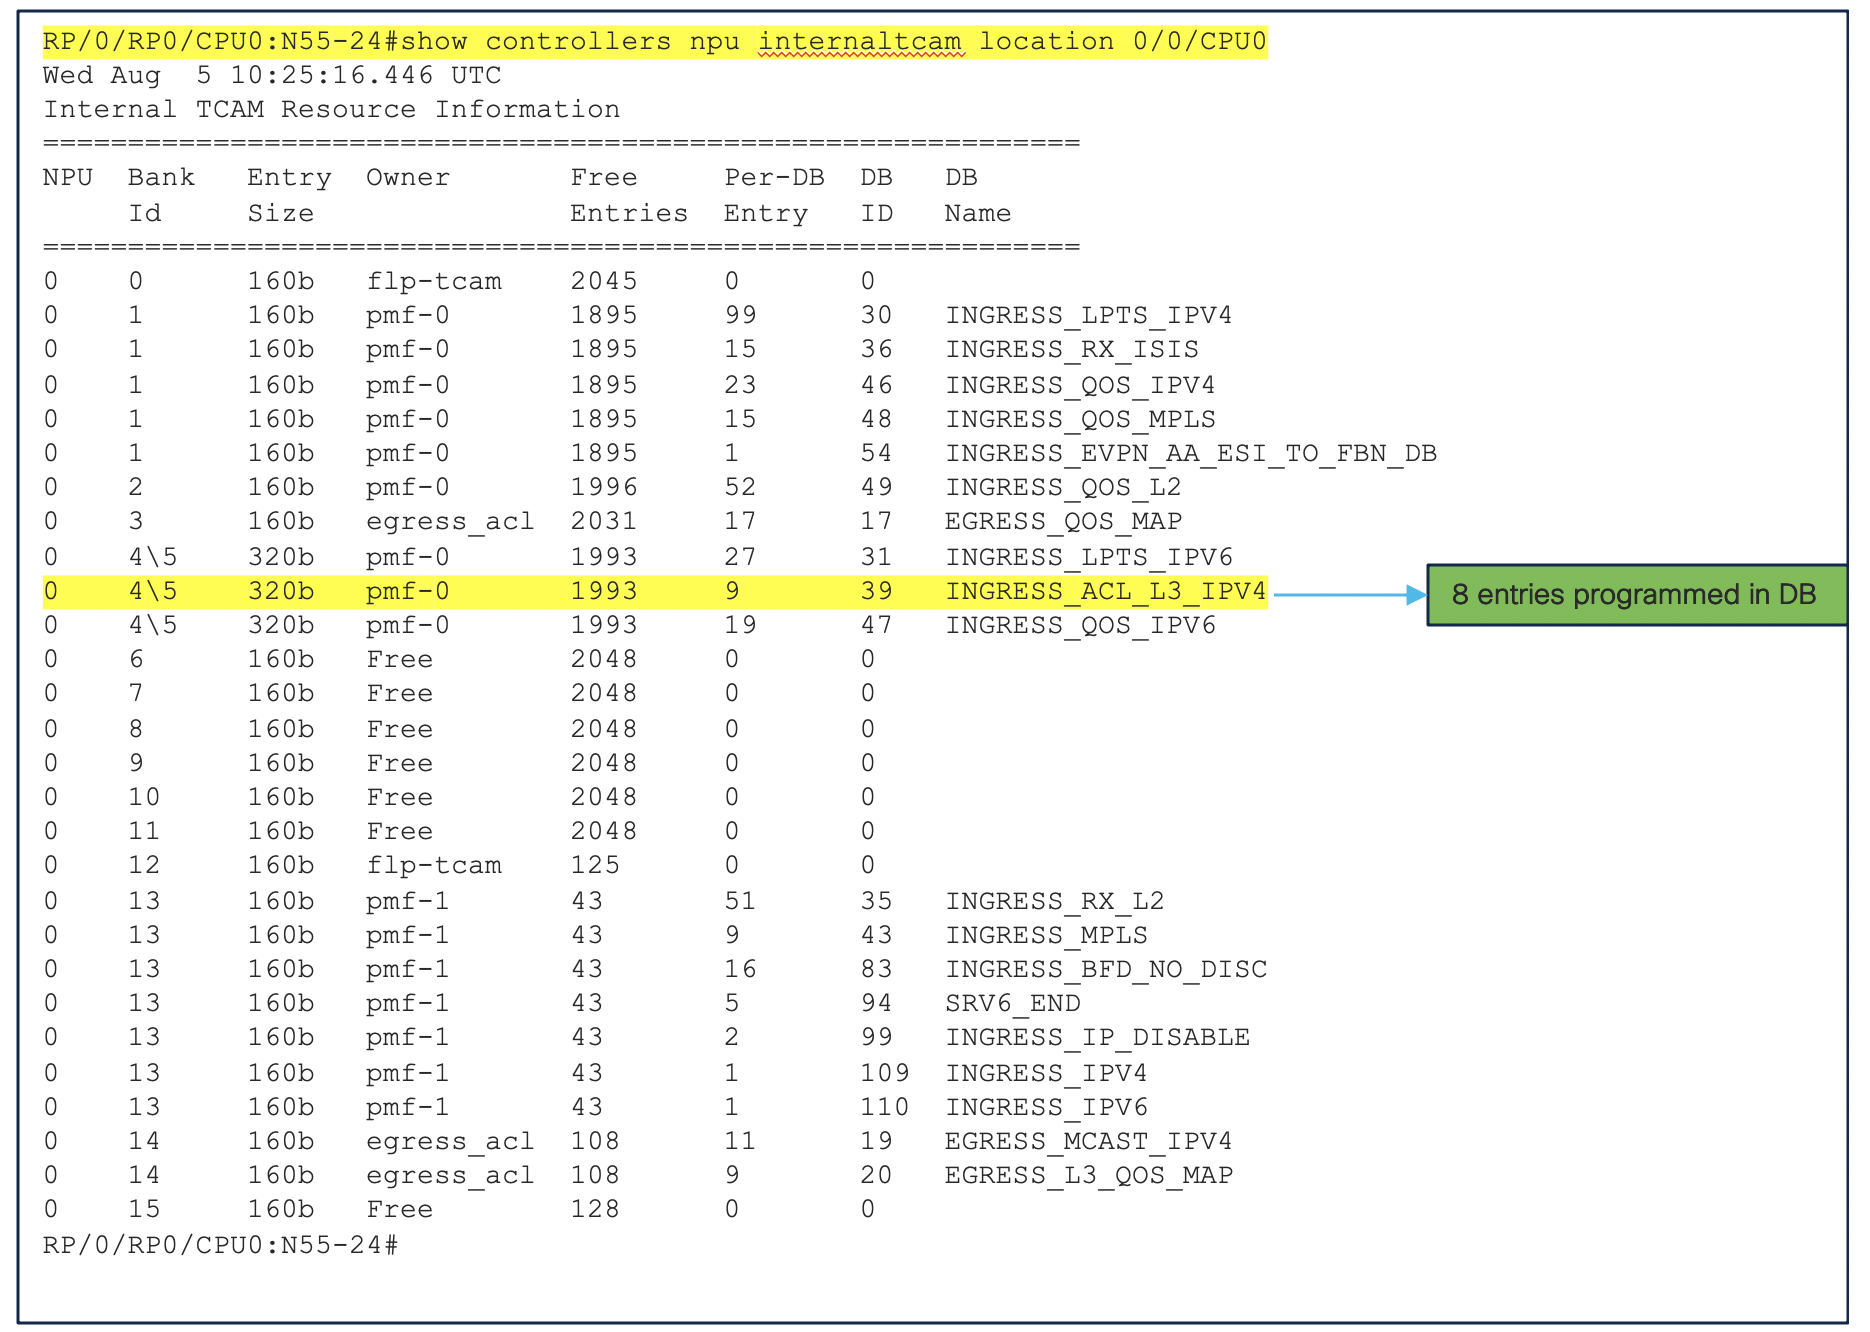Click the DB Name column header
This screenshot has width=1870, height=1332.
pyautogui.click(x=978, y=195)
